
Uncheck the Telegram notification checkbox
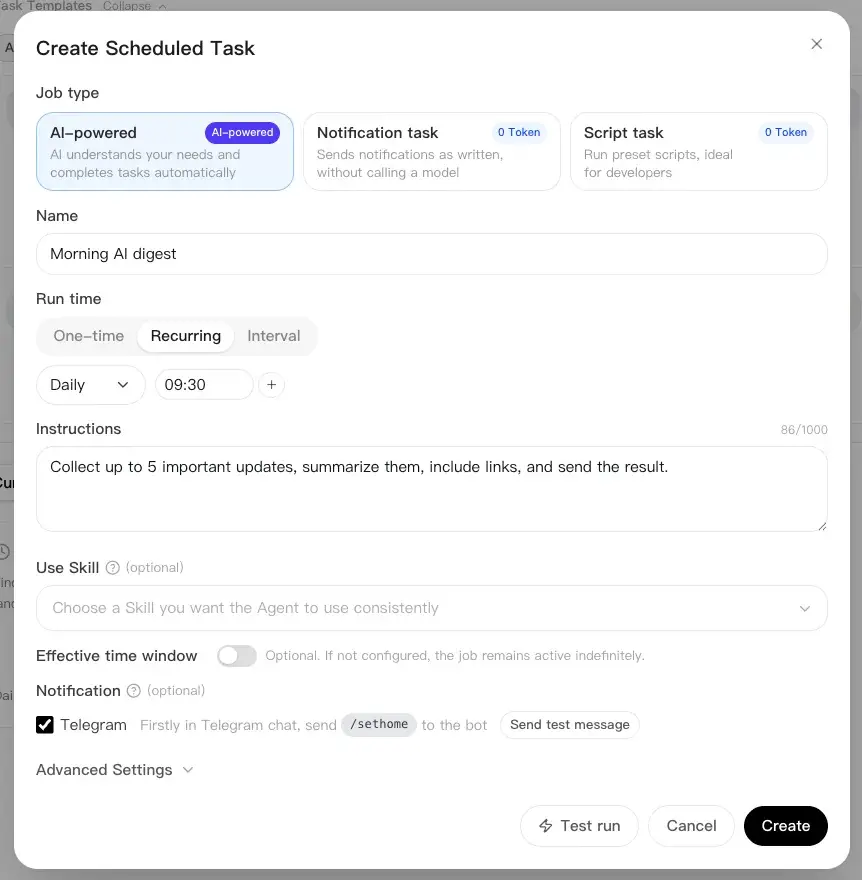click(45, 725)
